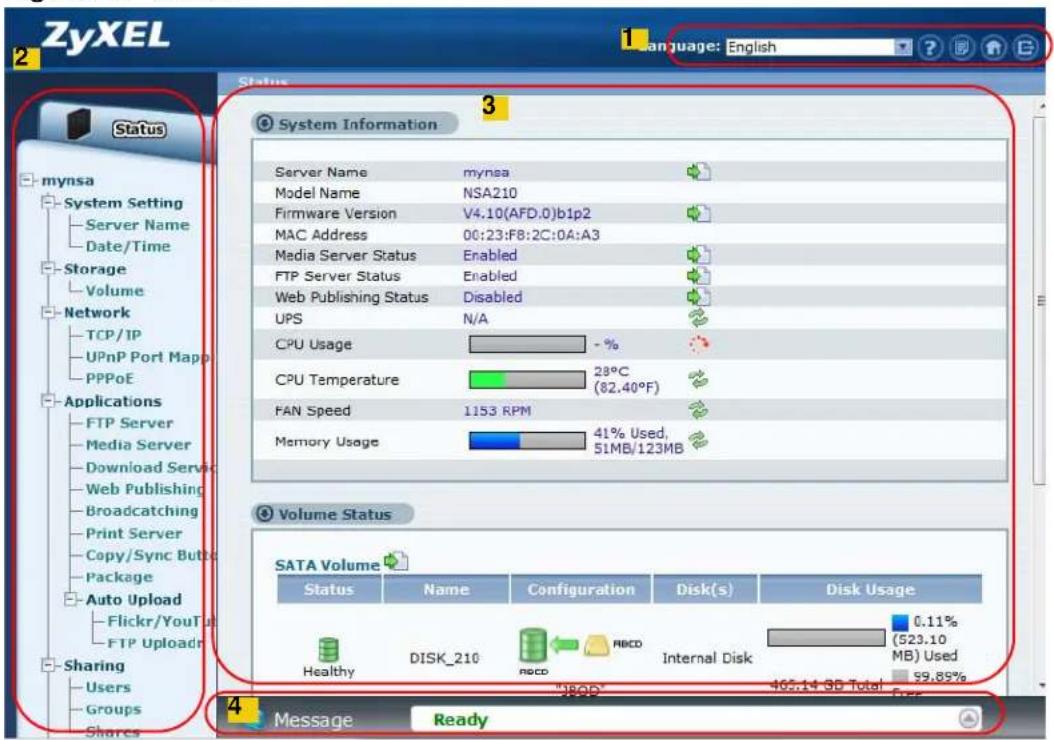Click the edit icon beside Server Name
The width and height of the screenshot is (1054, 740).
[x=698, y=172]
